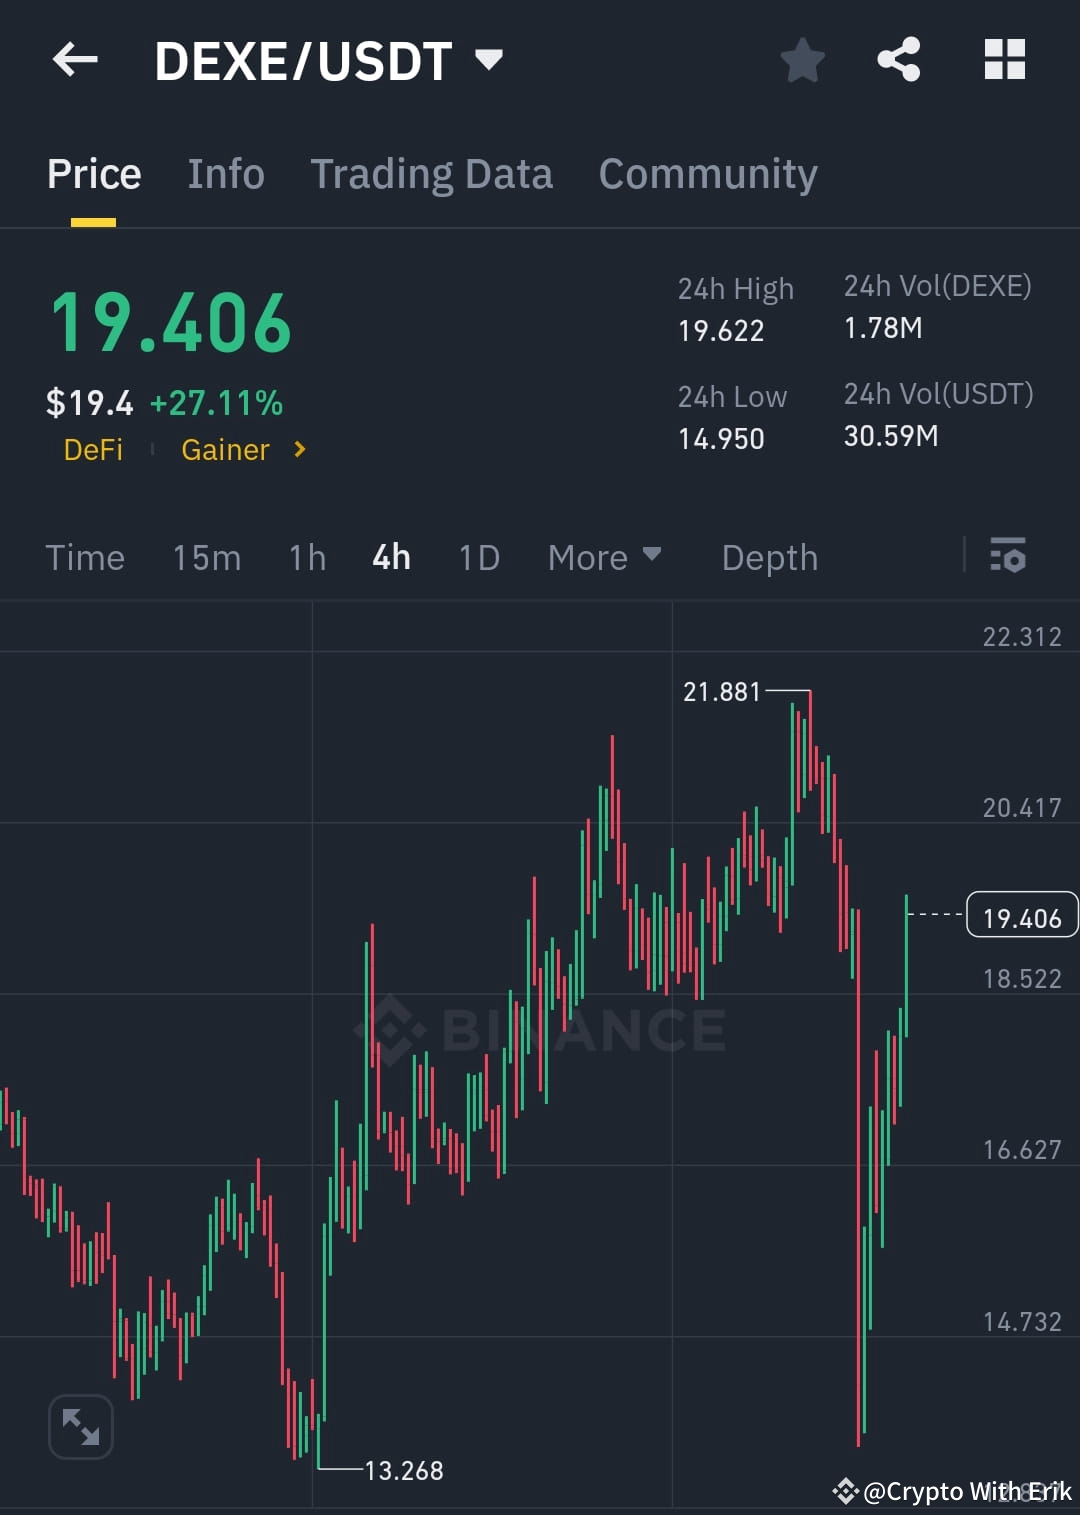Viewport: 1080px width, 1515px height.
Task: Open the share options icon
Action: click(x=899, y=60)
